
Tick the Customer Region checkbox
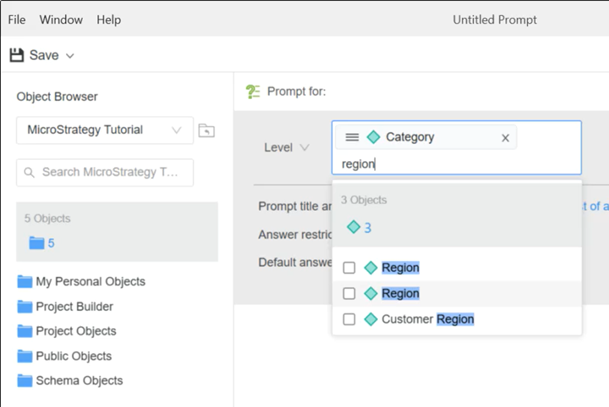[x=349, y=319]
